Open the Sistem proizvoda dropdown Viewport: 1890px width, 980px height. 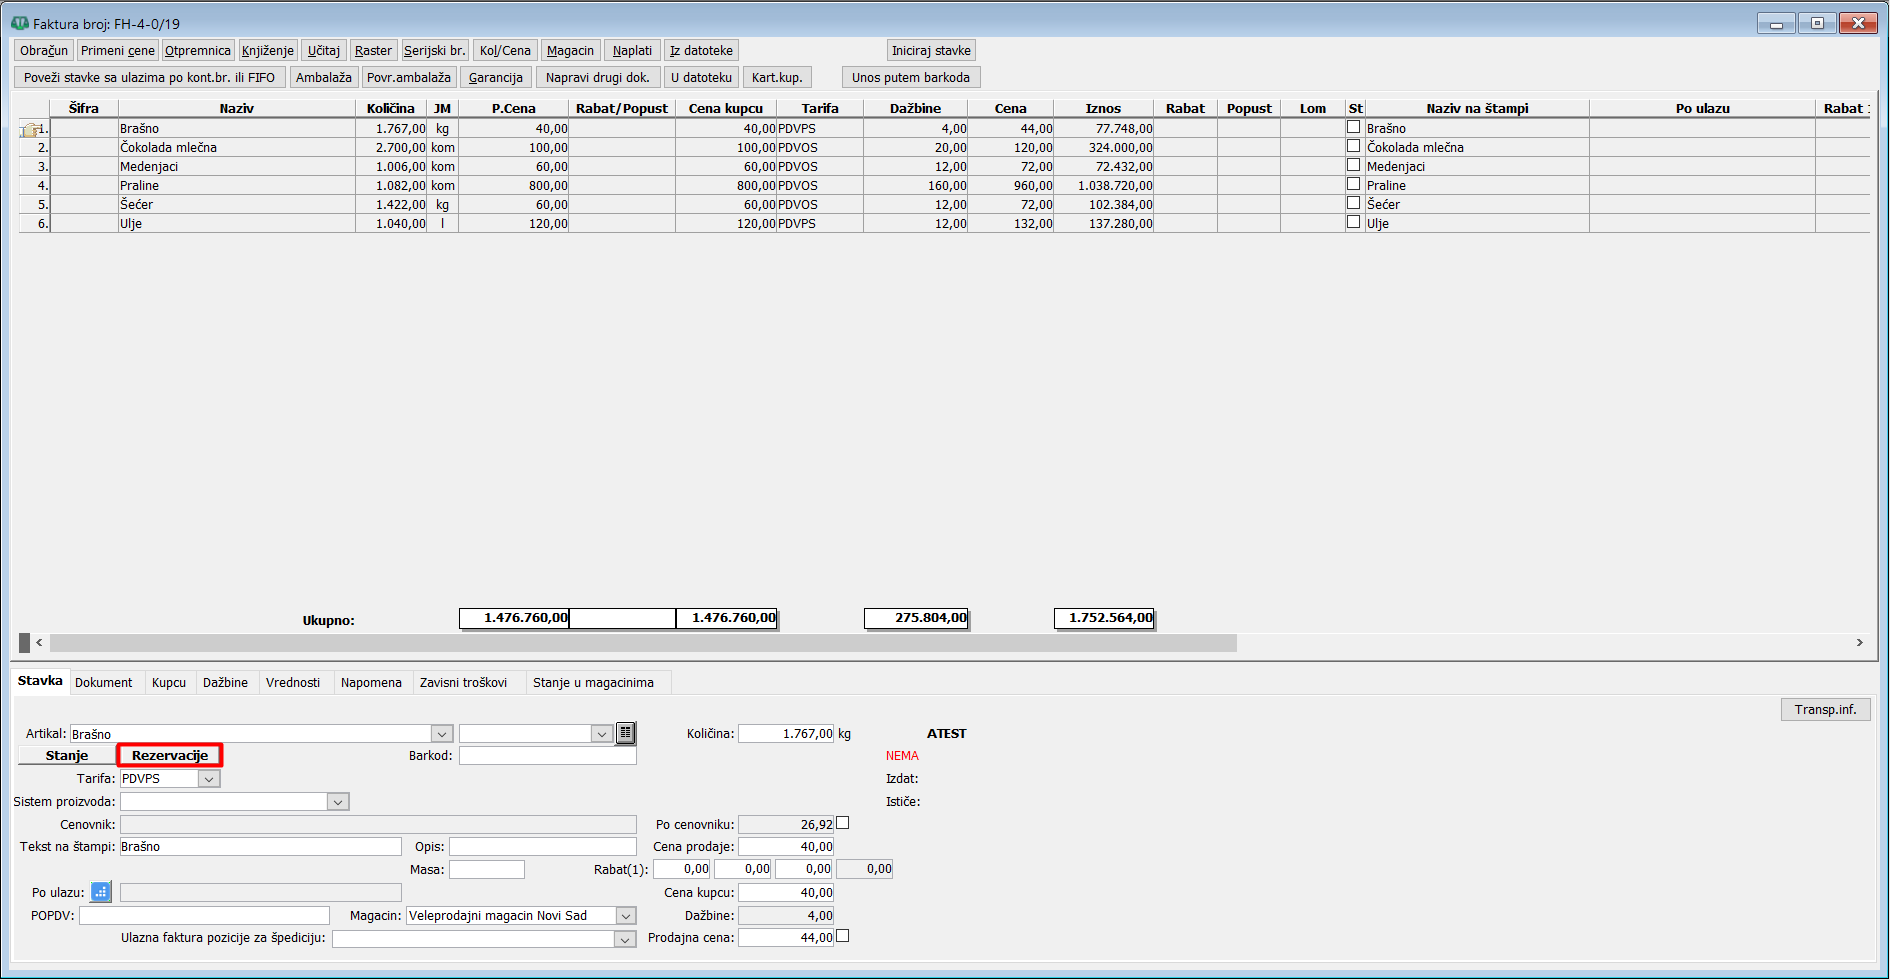click(338, 802)
